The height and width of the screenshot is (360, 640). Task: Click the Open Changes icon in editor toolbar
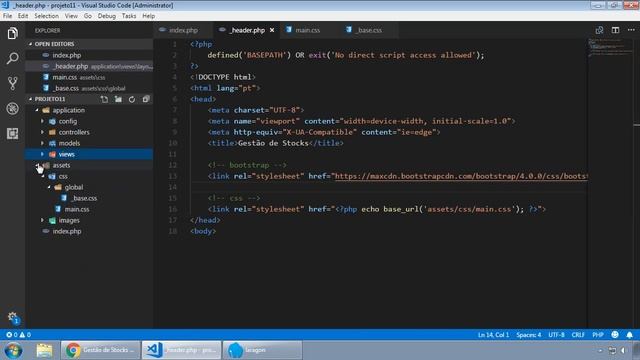(599, 30)
